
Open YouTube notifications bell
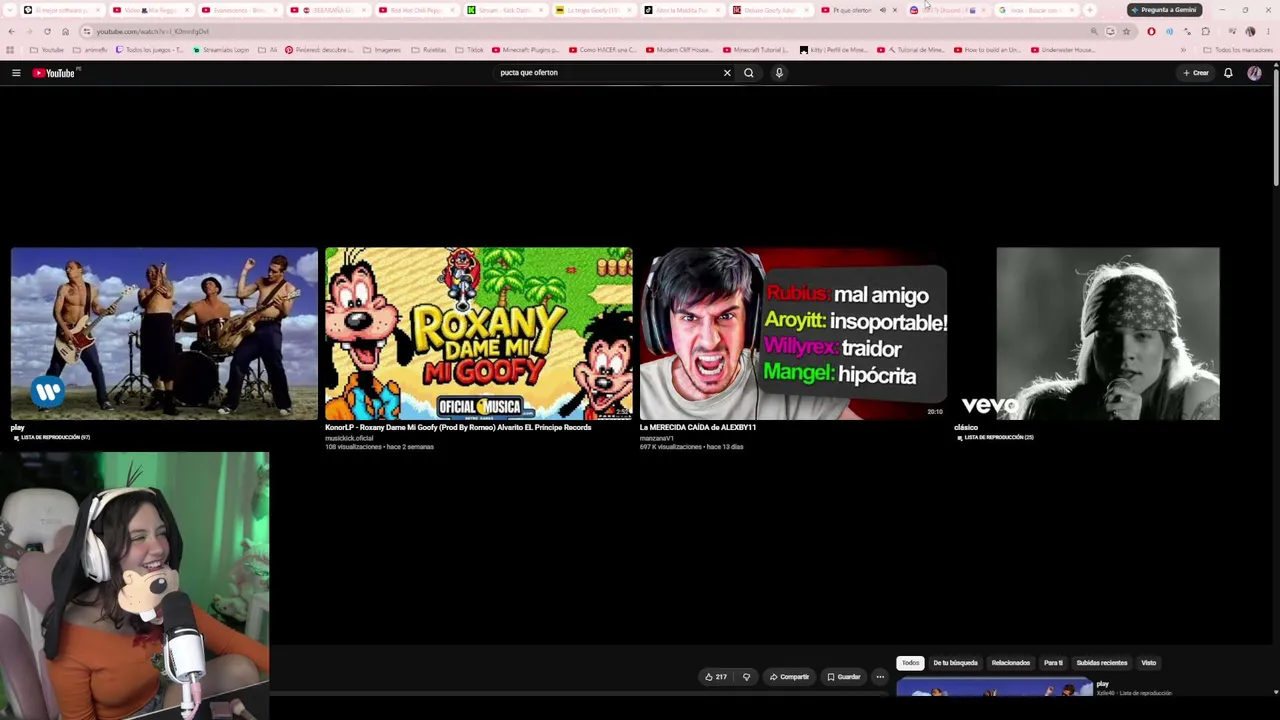[1228, 73]
